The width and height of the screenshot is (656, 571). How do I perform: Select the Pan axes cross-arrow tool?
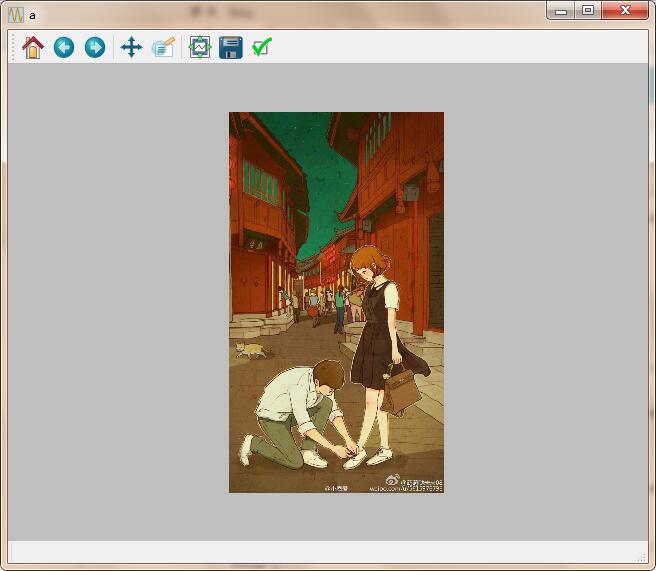click(131, 47)
